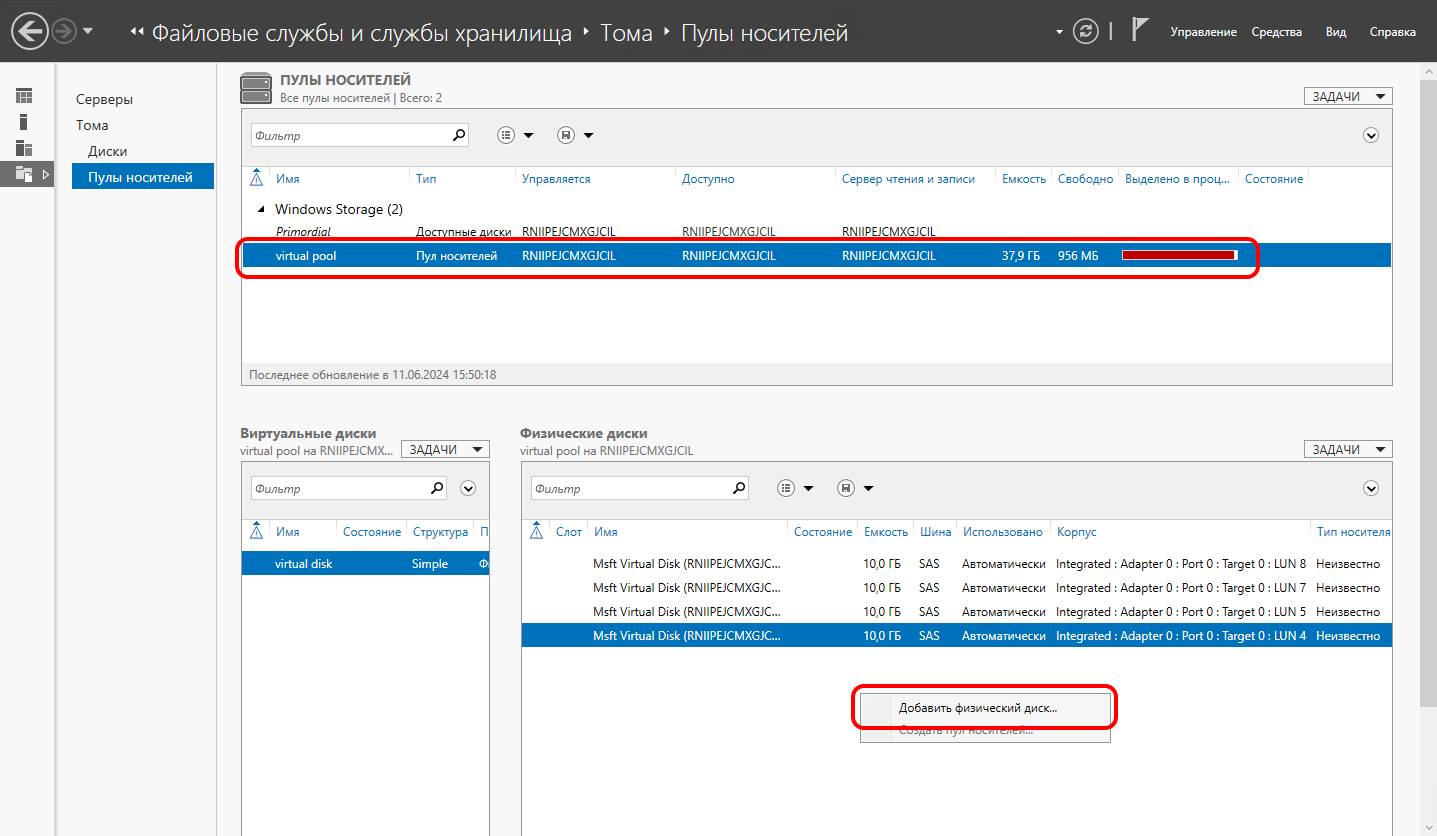Select Пулы носителей in navigation pane
Viewport: 1437px width, 836px height.
click(x=143, y=177)
